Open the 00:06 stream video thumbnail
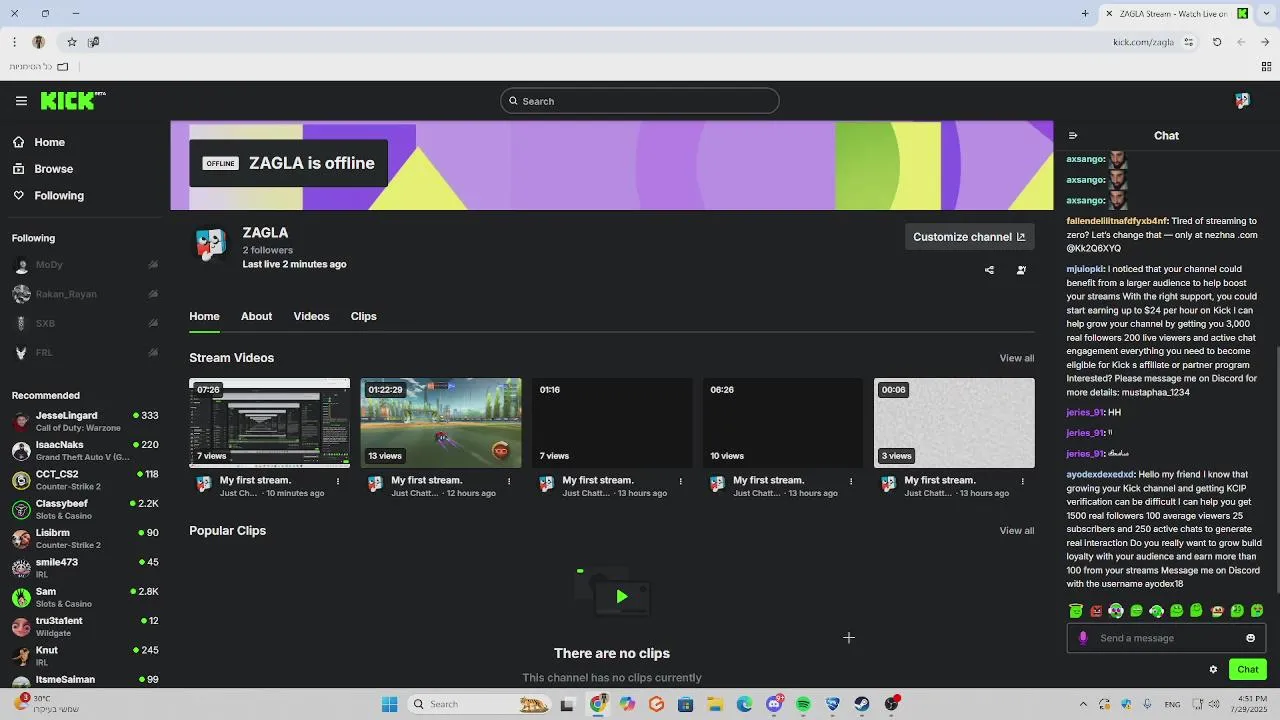 pos(954,423)
